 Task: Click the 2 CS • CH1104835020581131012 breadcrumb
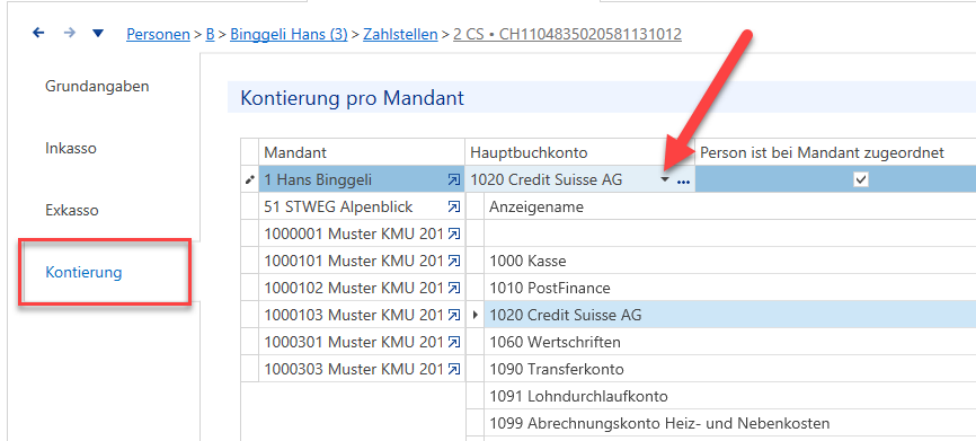567,34
